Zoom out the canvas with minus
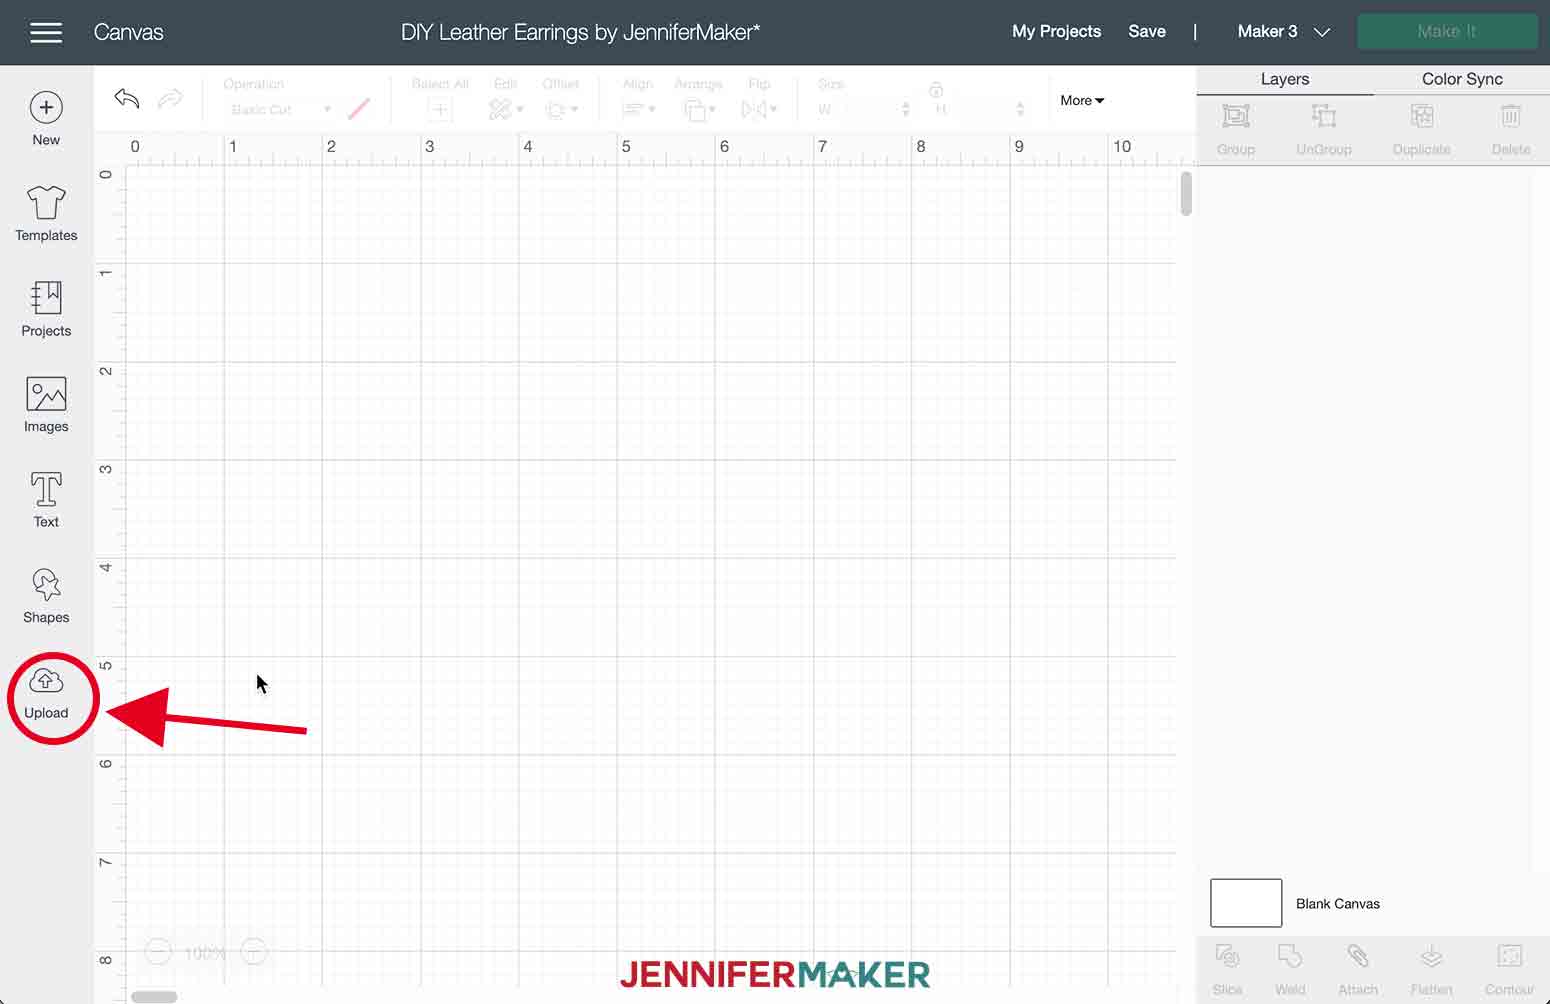 158,951
